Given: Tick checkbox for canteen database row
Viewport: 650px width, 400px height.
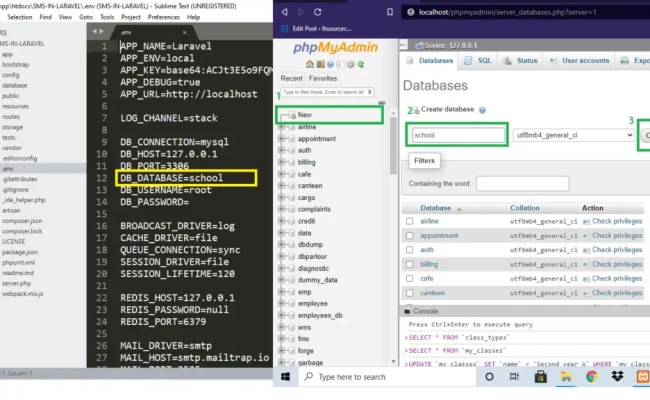Looking at the screenshot, I should [410, 293].
